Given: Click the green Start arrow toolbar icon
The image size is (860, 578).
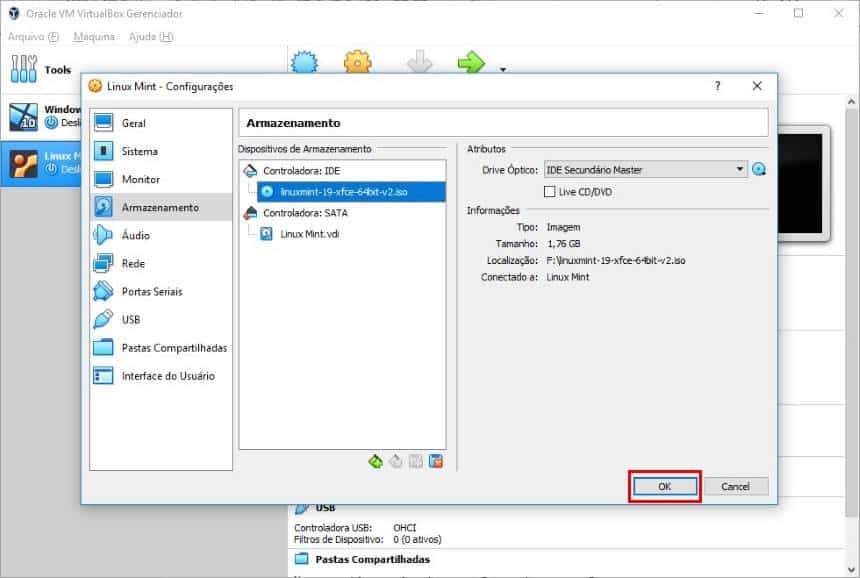Looking at the screenshot, I should [472, 62].
